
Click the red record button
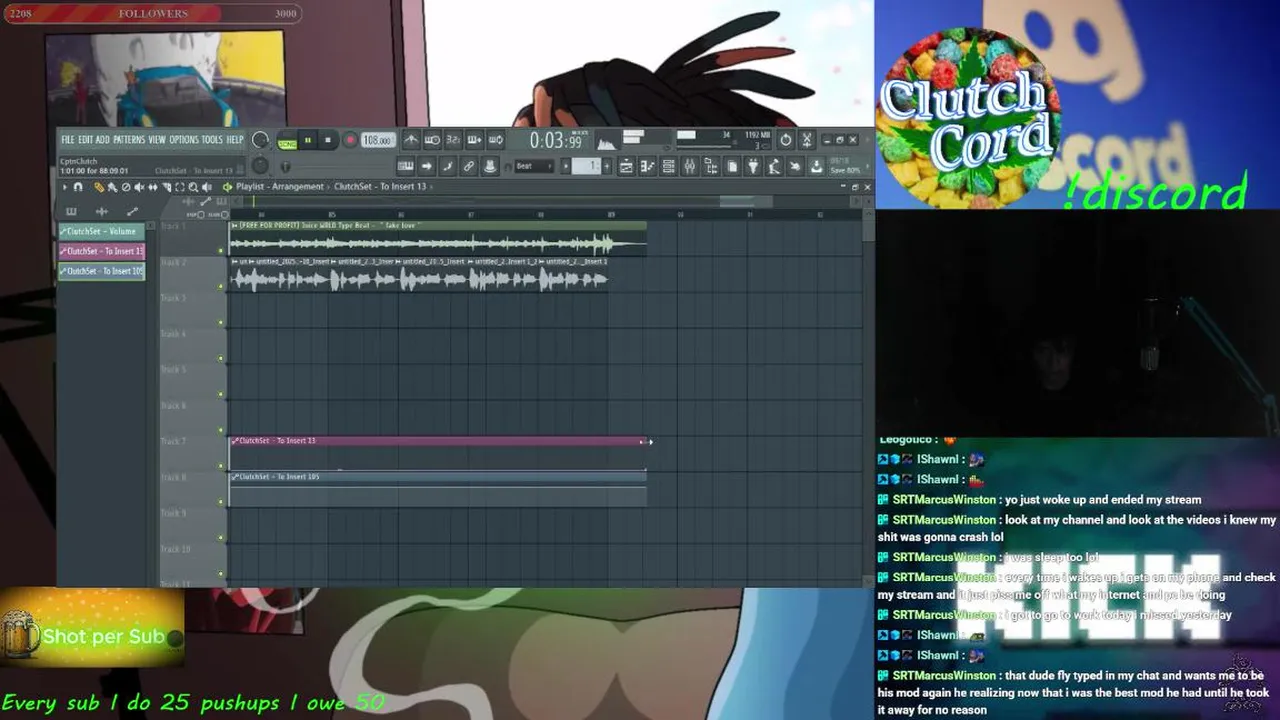pyautogui.click(x=350, y=140)
